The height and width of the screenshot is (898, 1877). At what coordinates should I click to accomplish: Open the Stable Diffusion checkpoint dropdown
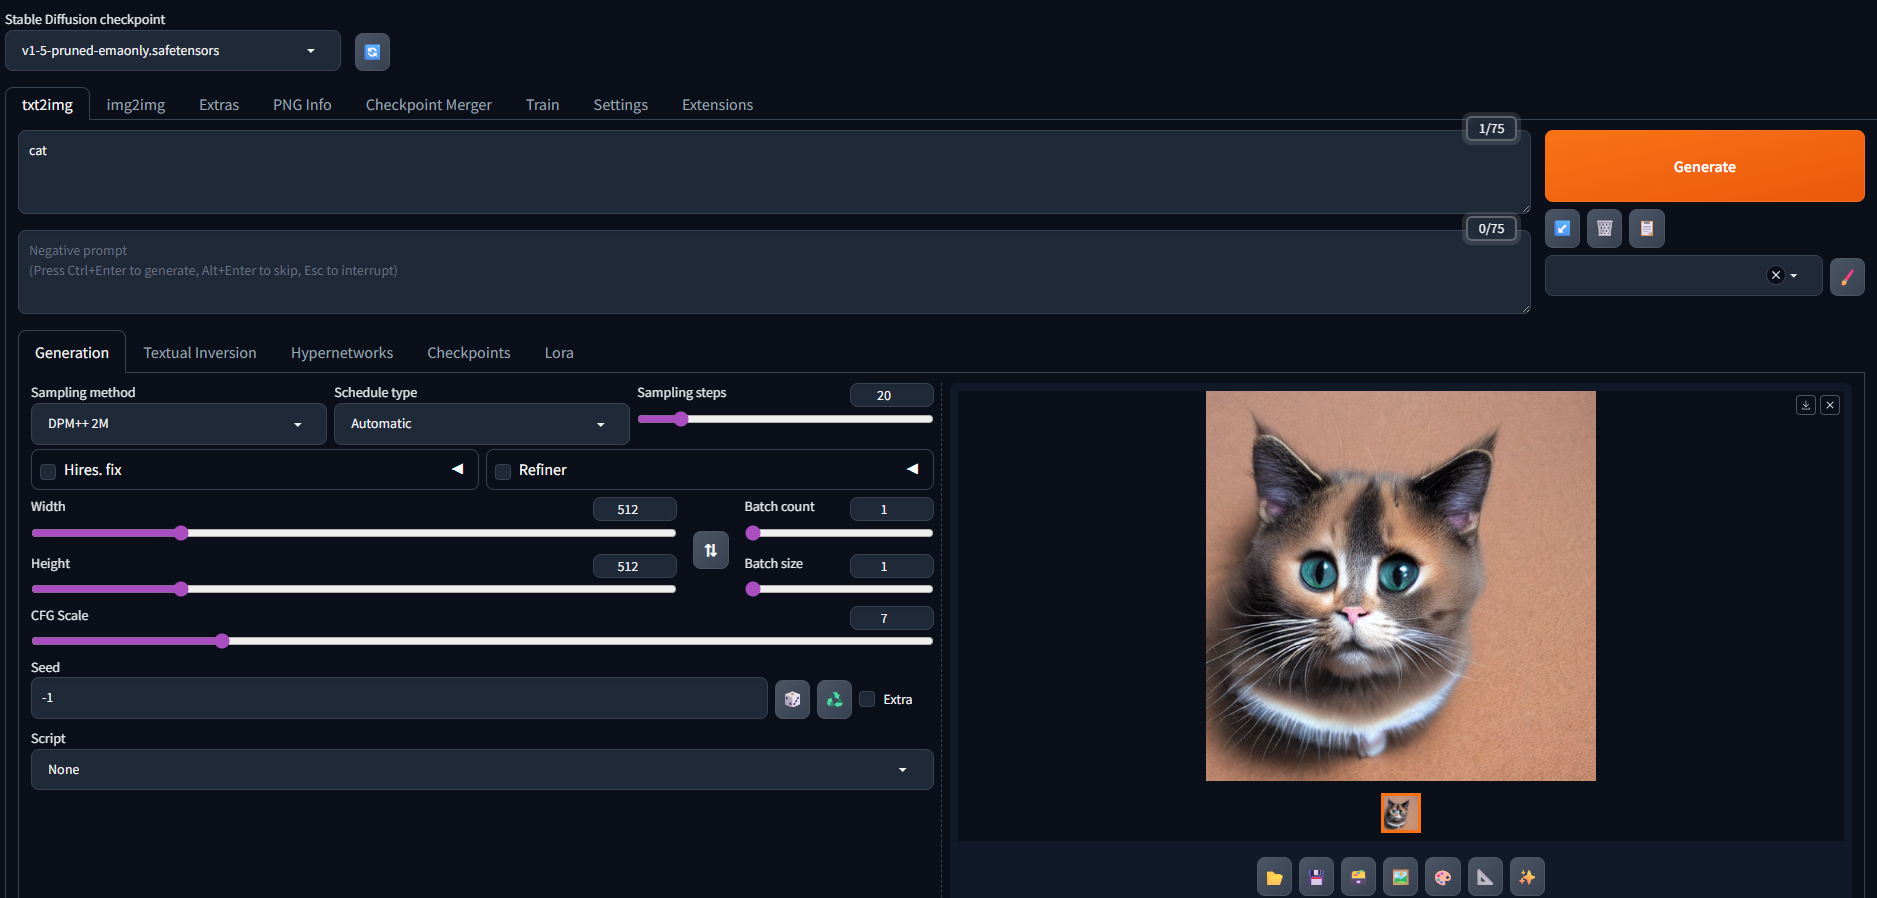click(173, 51)
